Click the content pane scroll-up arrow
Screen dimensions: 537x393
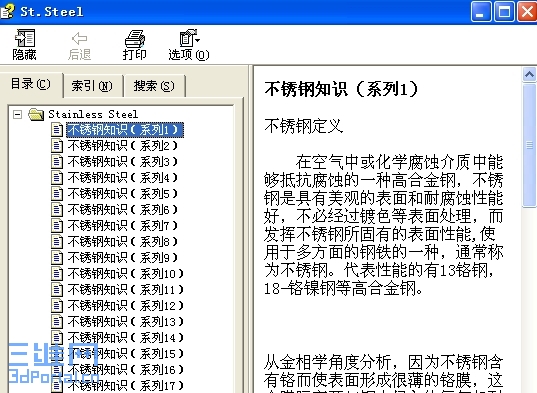pyautogui.click(x=529, y=75)
